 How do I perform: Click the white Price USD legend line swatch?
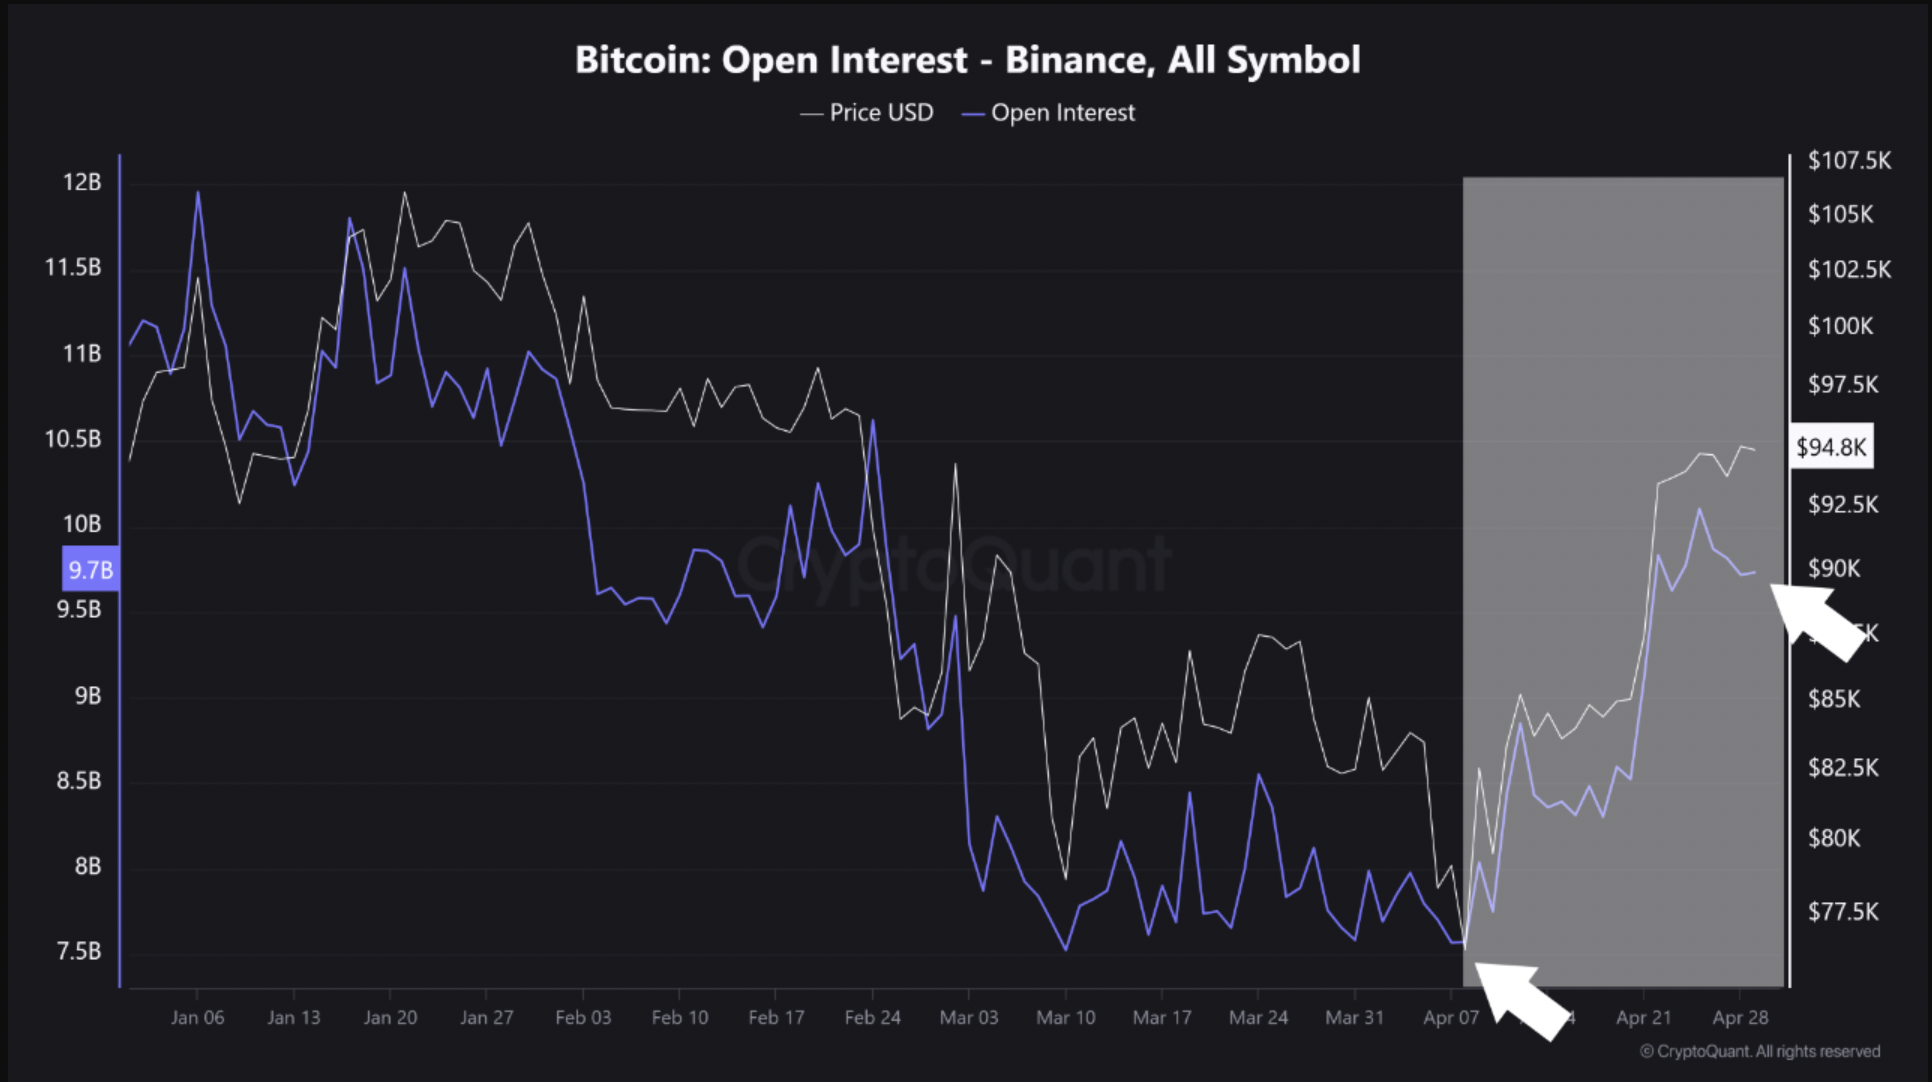coord(811,114)
